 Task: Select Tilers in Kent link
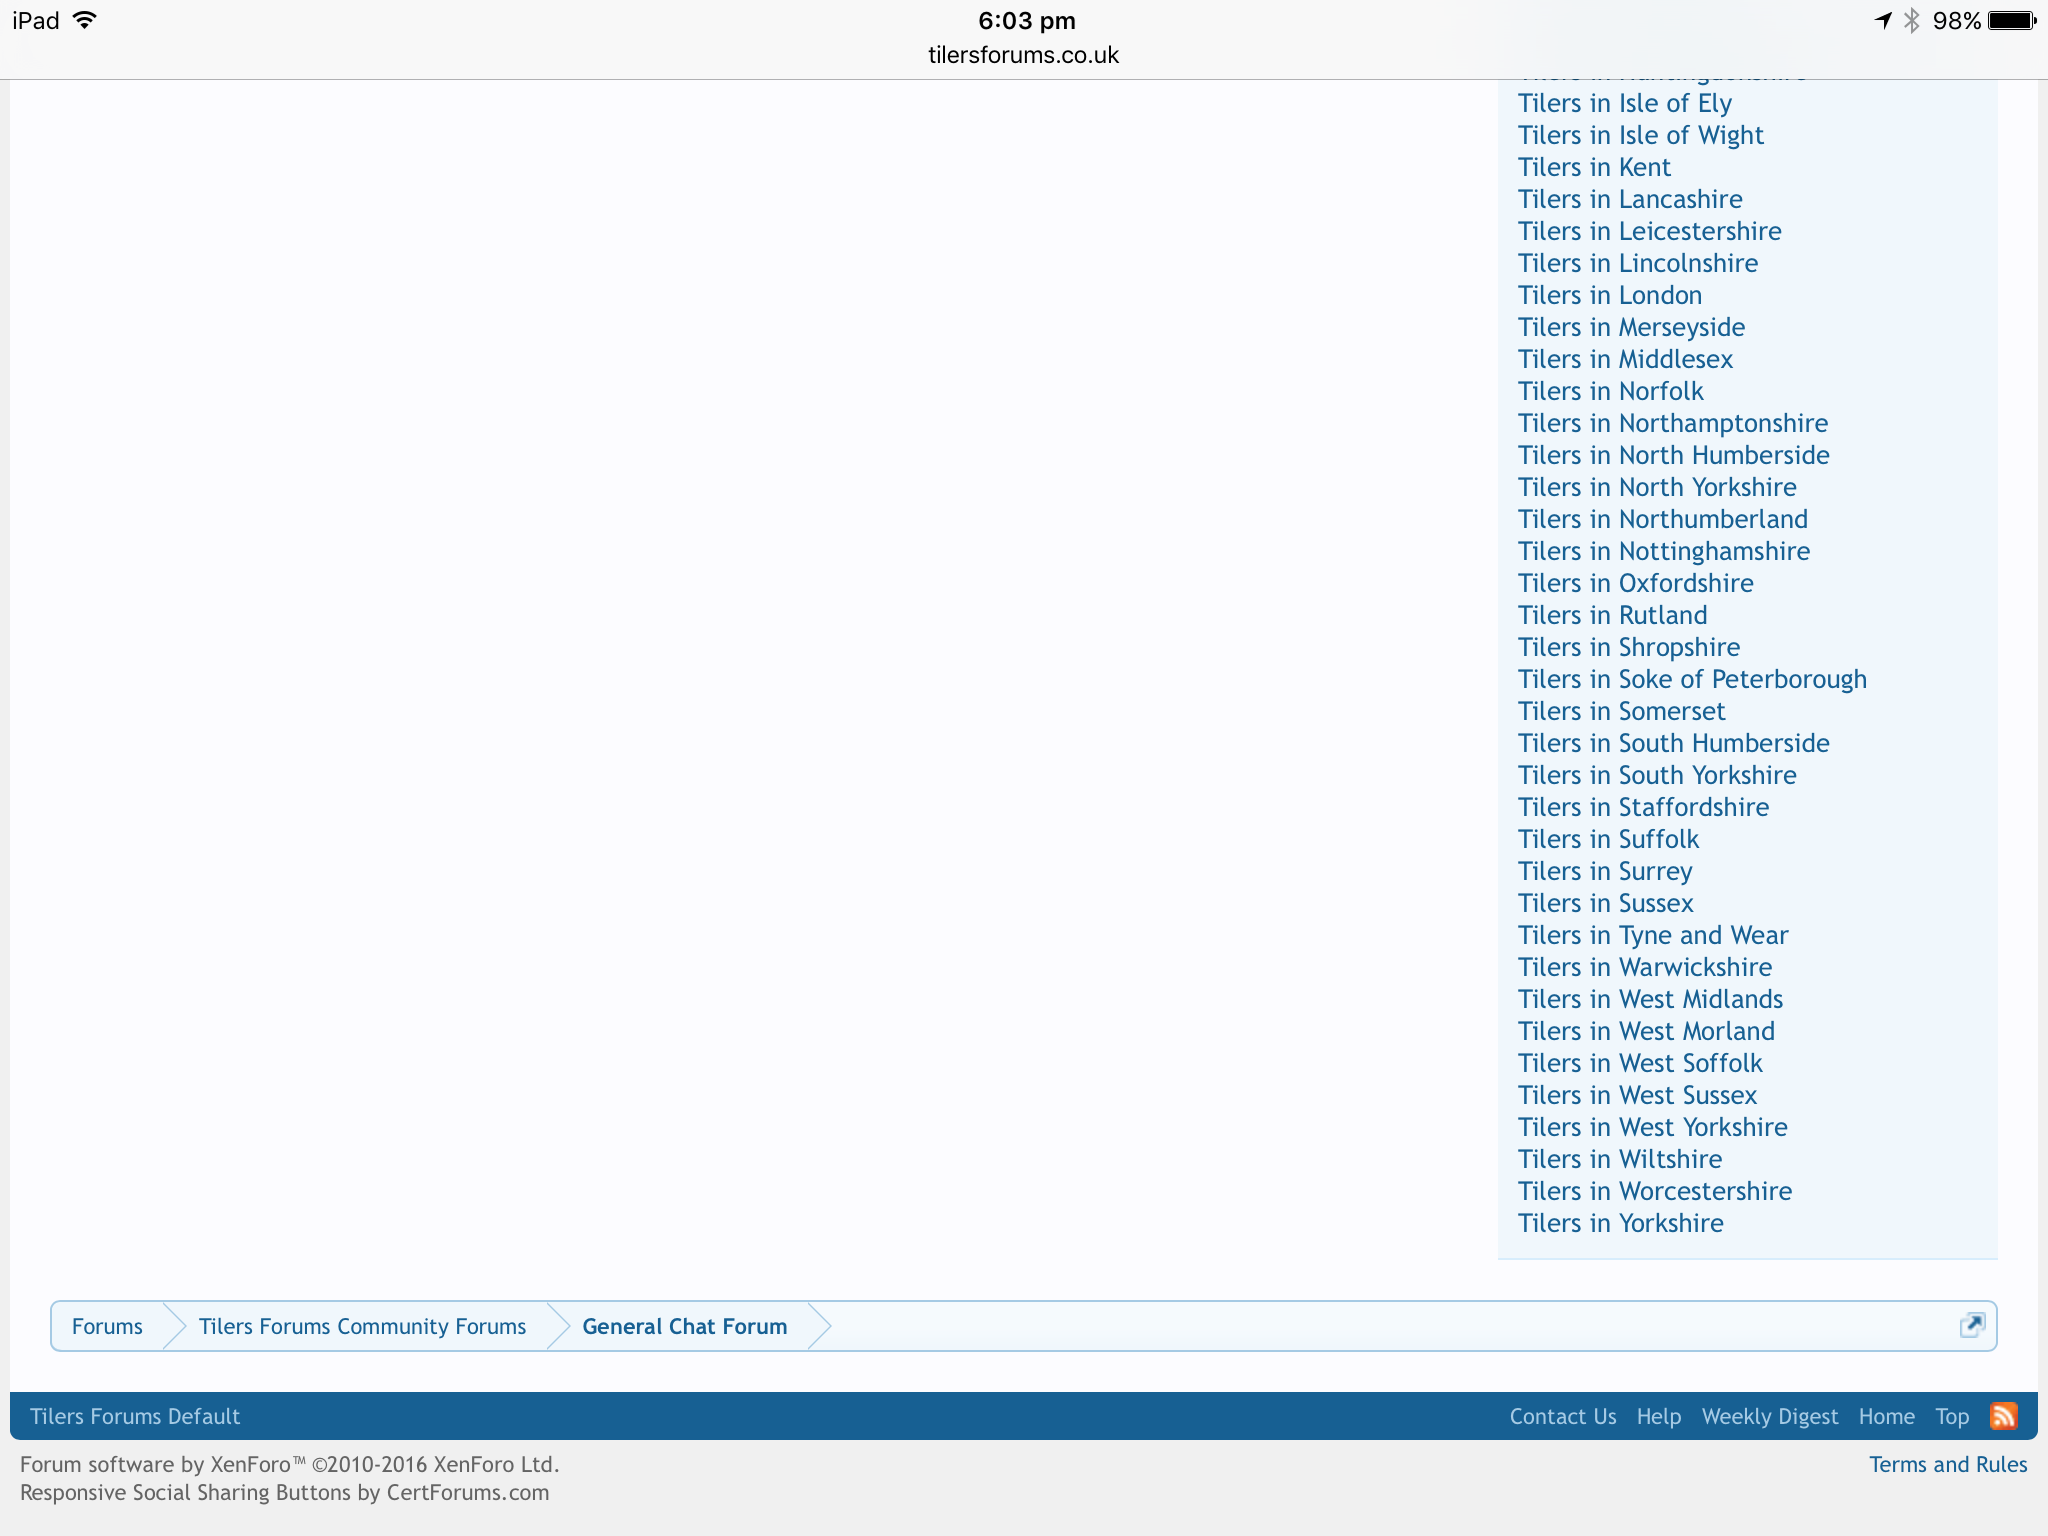(x=1594, y=167)
